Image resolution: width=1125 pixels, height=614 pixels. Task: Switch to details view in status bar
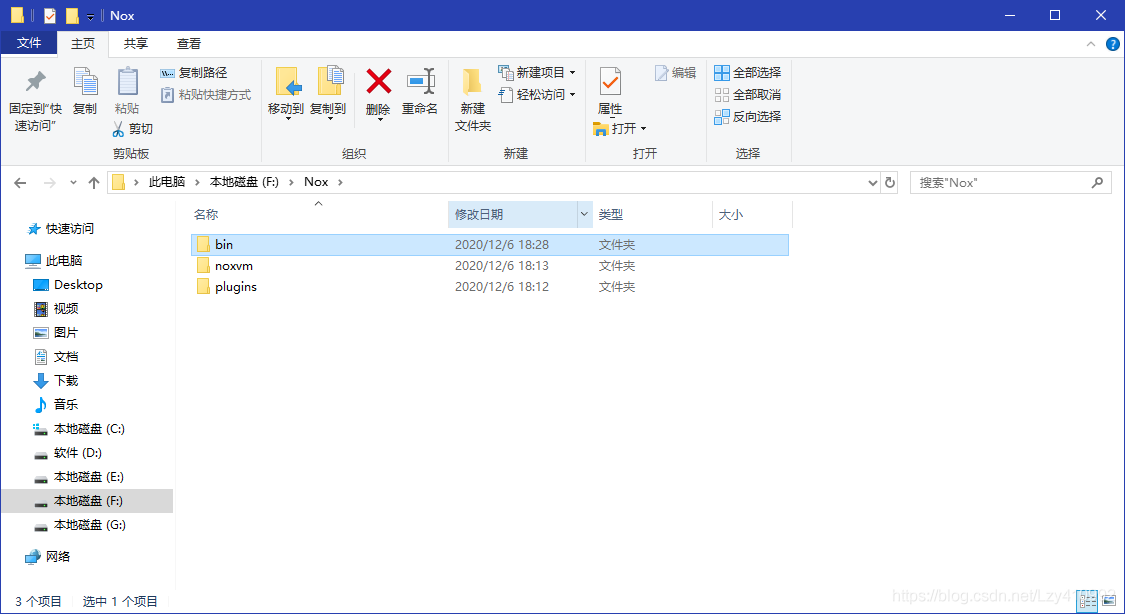pos(1088,601)
